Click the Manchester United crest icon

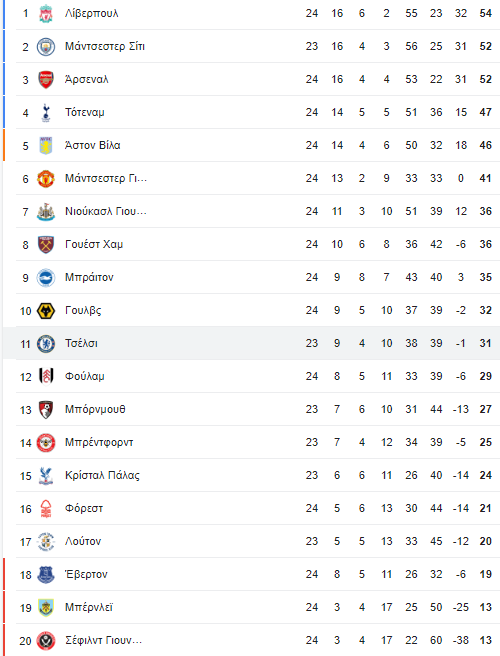46,179
